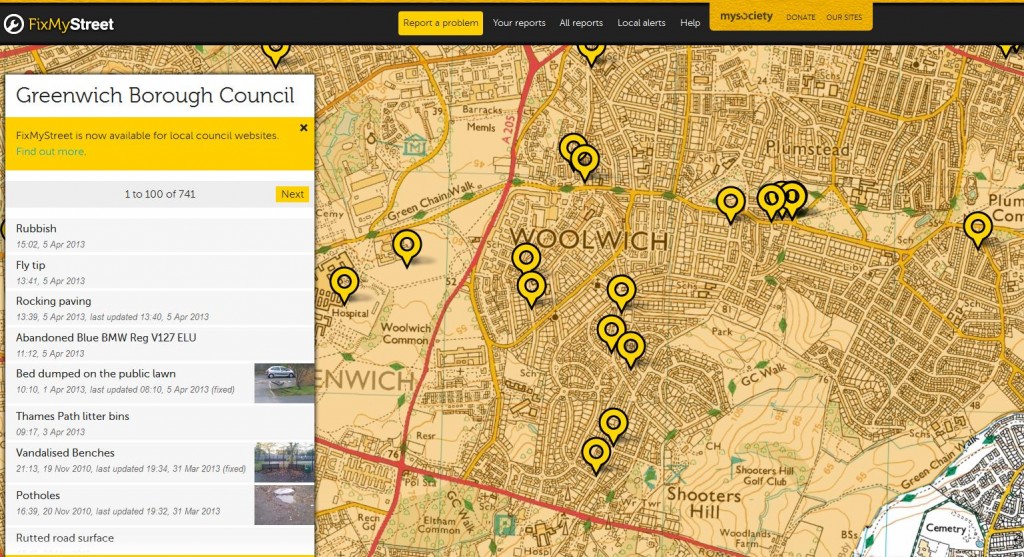Click the DONATE link
This screenshot has width=1024, height=557.
801,18
